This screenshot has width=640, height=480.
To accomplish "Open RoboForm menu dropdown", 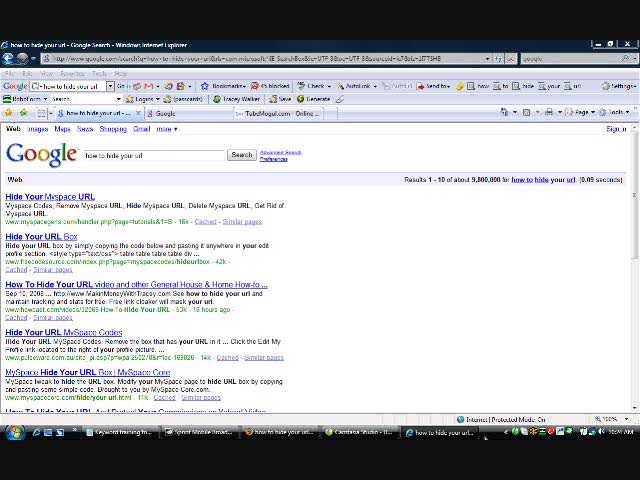I will [26, 99].
